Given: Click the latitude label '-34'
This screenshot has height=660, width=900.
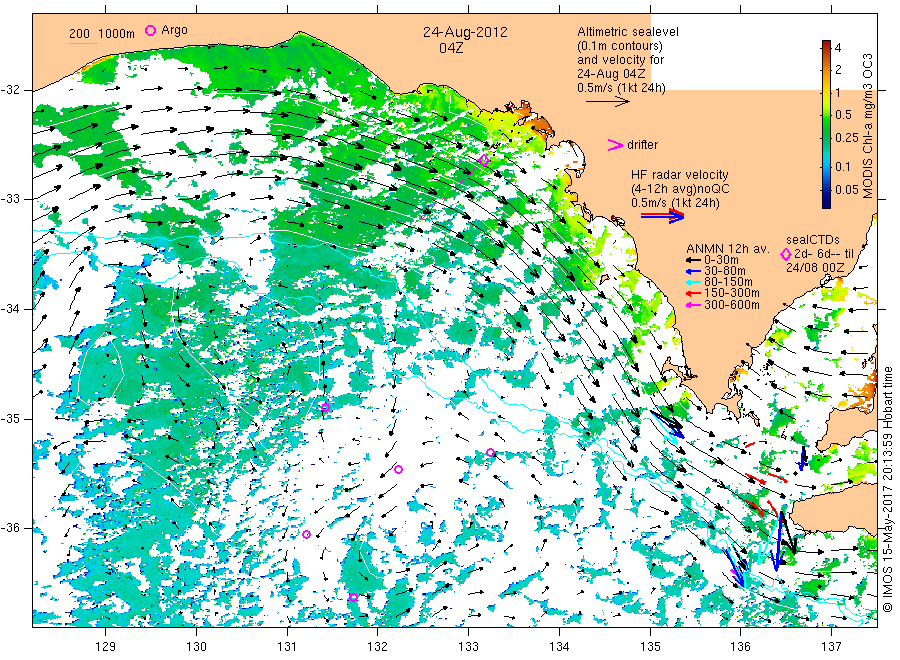Looking at the screenshot, I should pyautogui.click(x=11, y=309).
